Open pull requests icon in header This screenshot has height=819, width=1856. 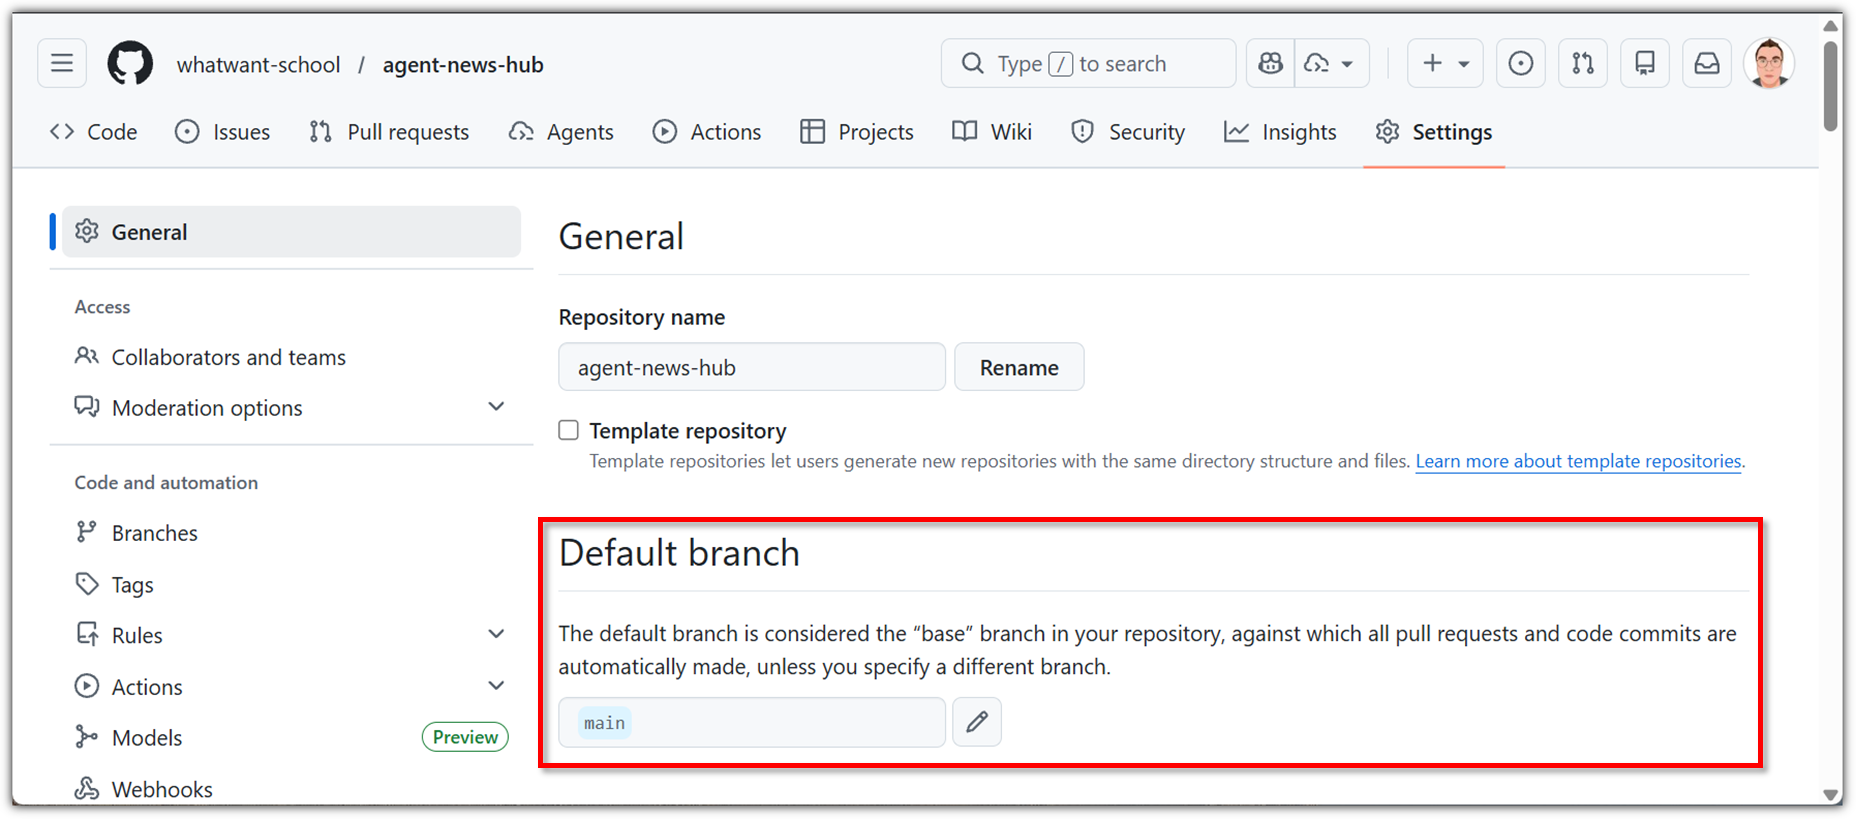coord(1582,64)
